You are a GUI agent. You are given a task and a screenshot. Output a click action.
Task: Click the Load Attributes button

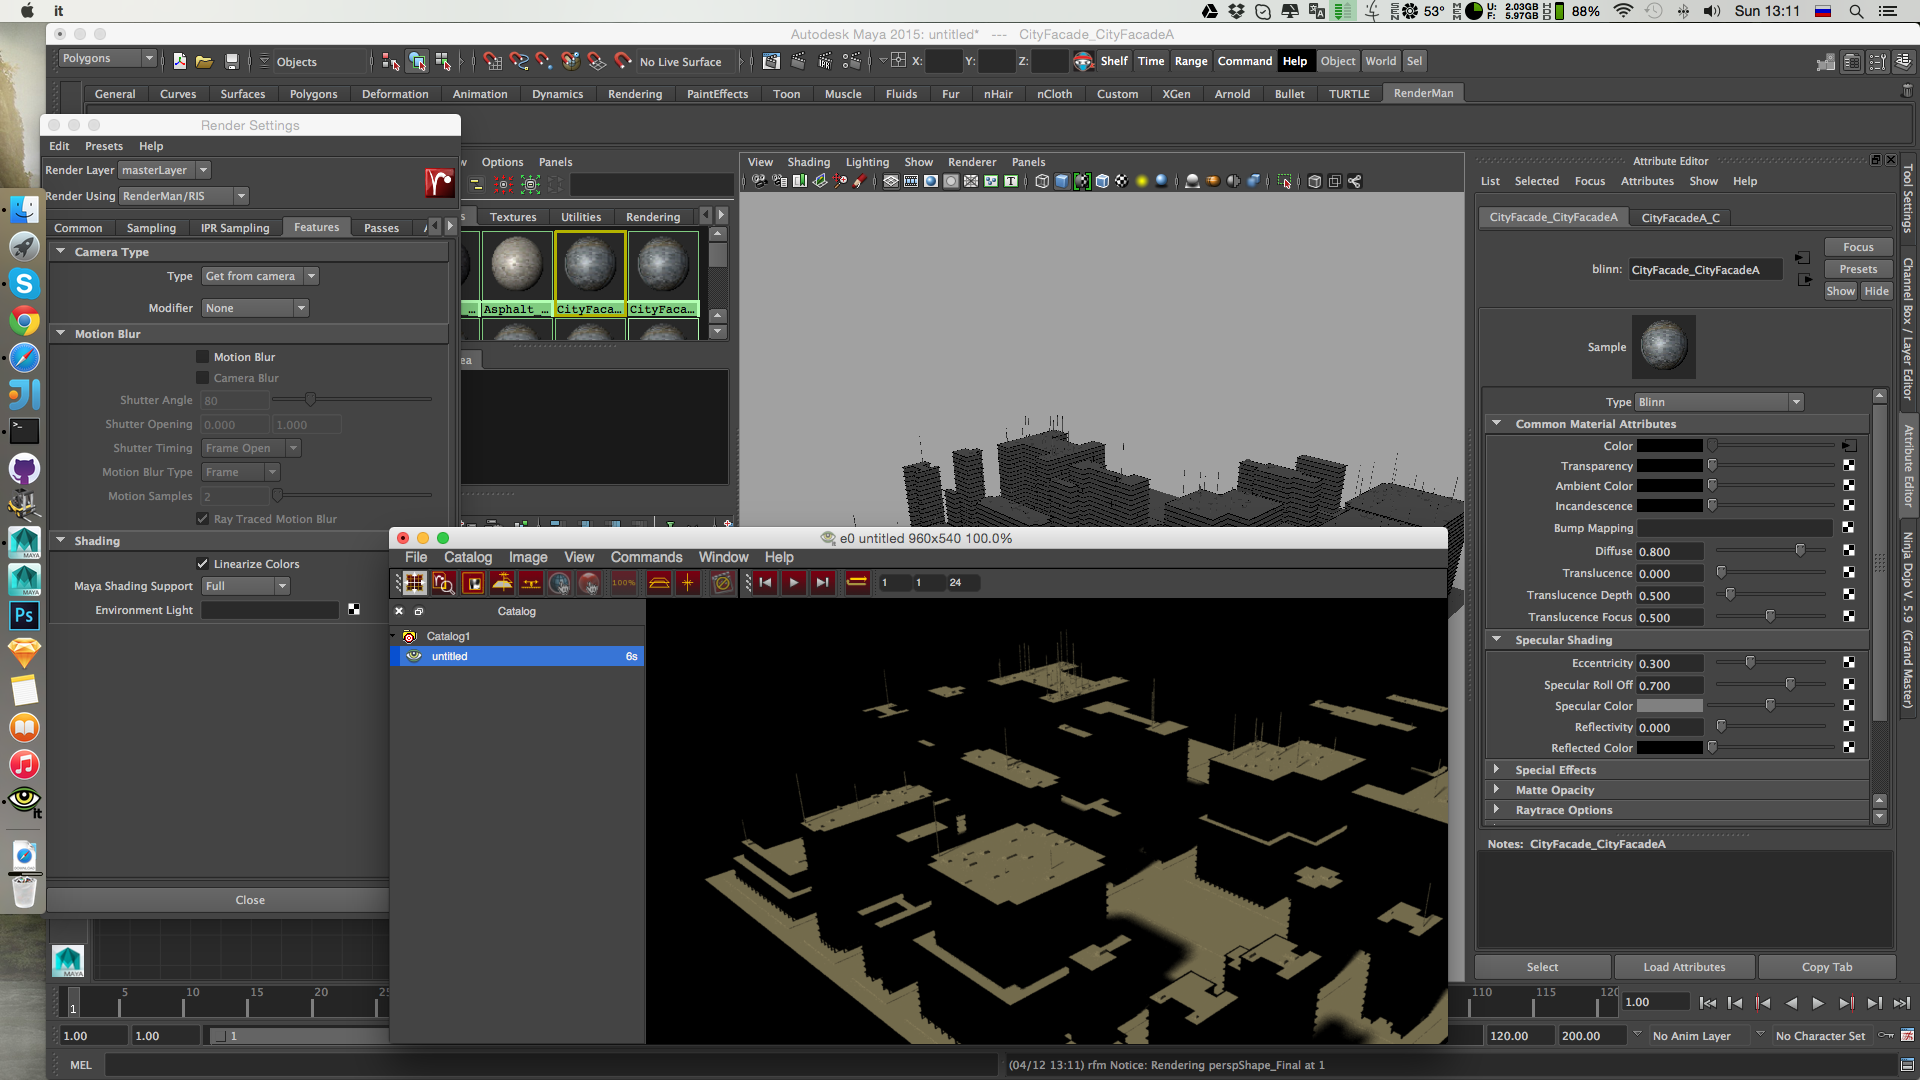point(1684,967)
